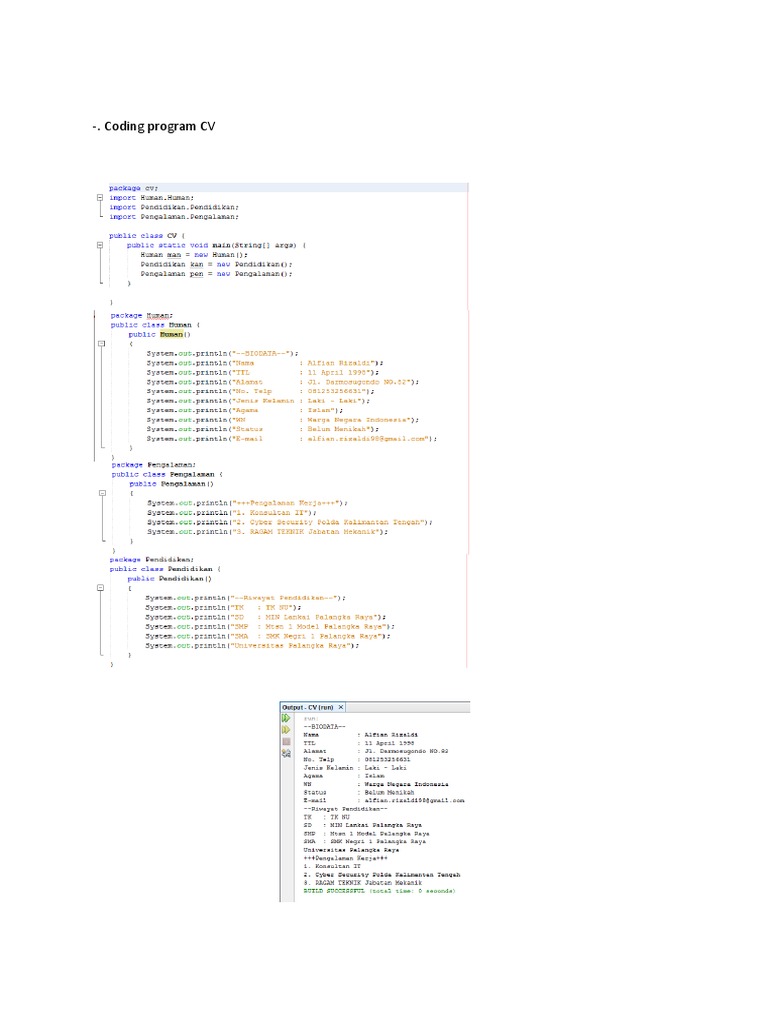768x1024 pixels.
Task: Click the E-mail output line
Action: point(384,800)
